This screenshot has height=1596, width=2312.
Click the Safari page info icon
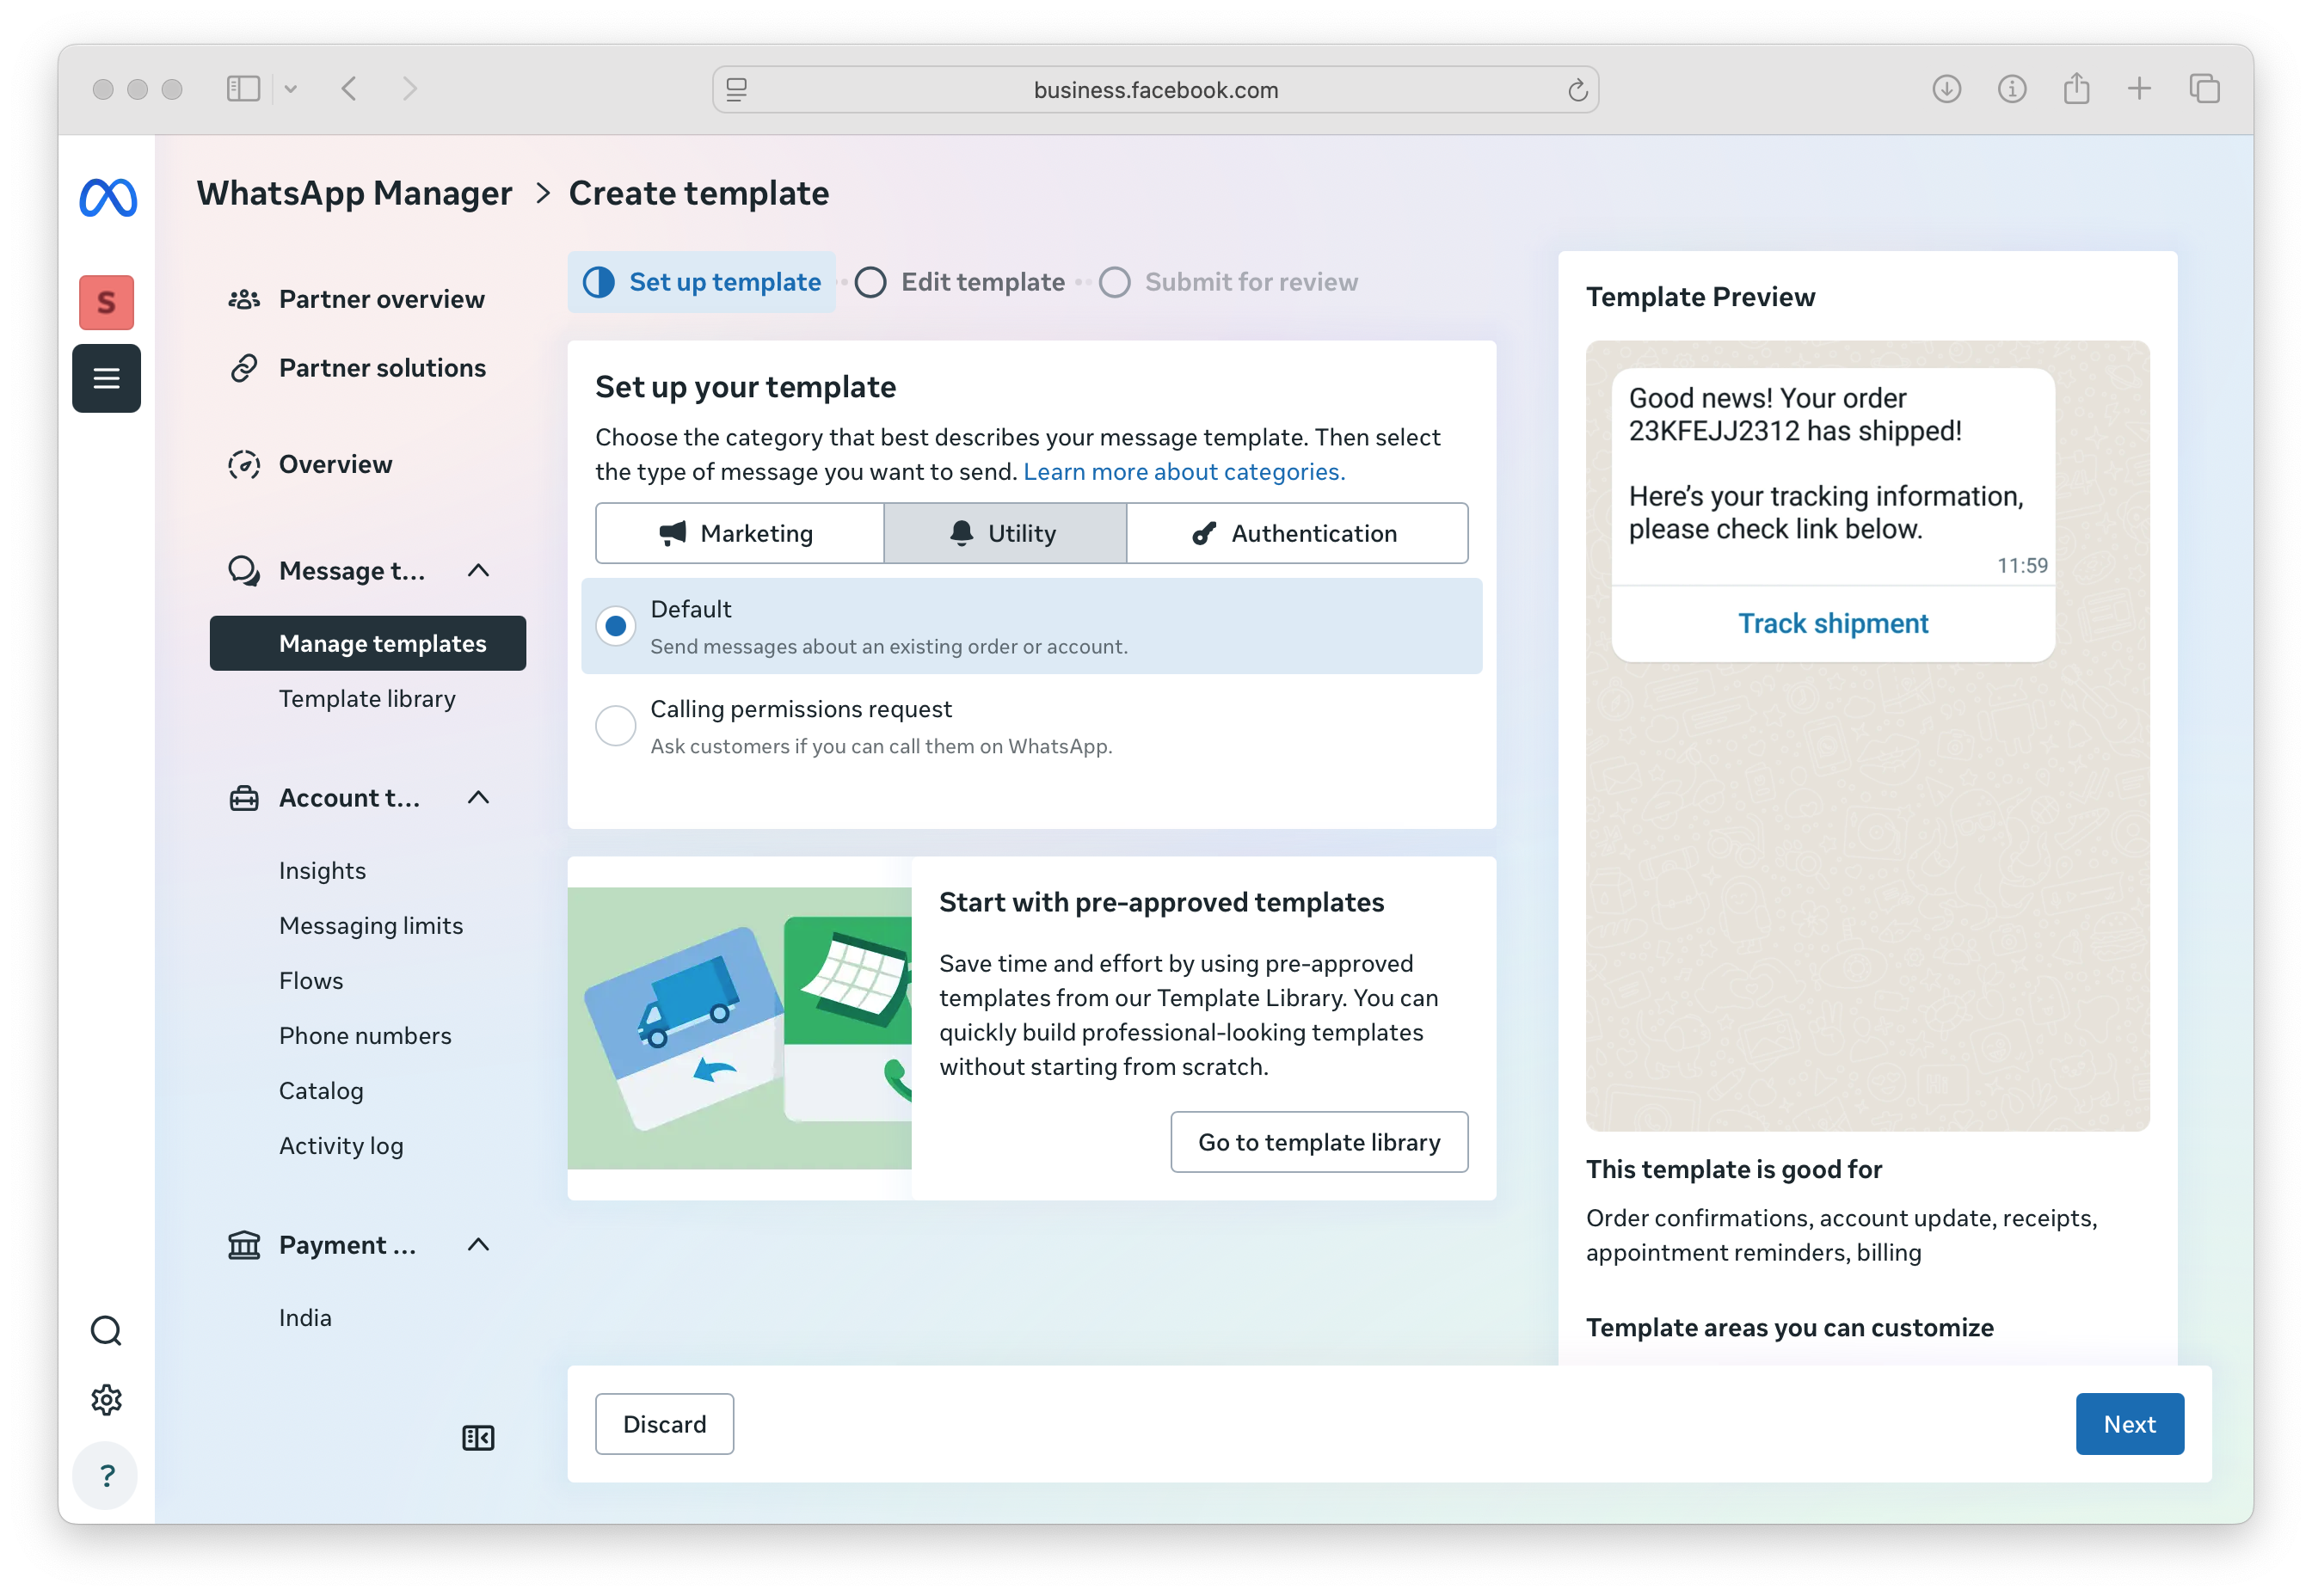(2012, 89)
